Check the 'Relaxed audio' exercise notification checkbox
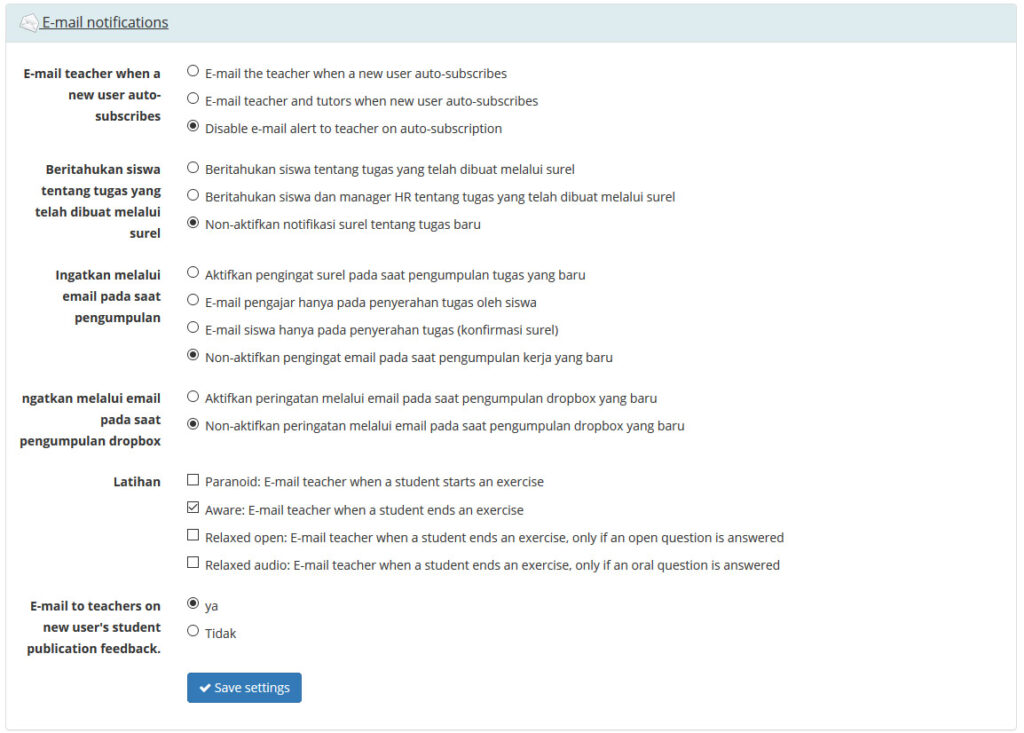 click(x=190, y=562)
